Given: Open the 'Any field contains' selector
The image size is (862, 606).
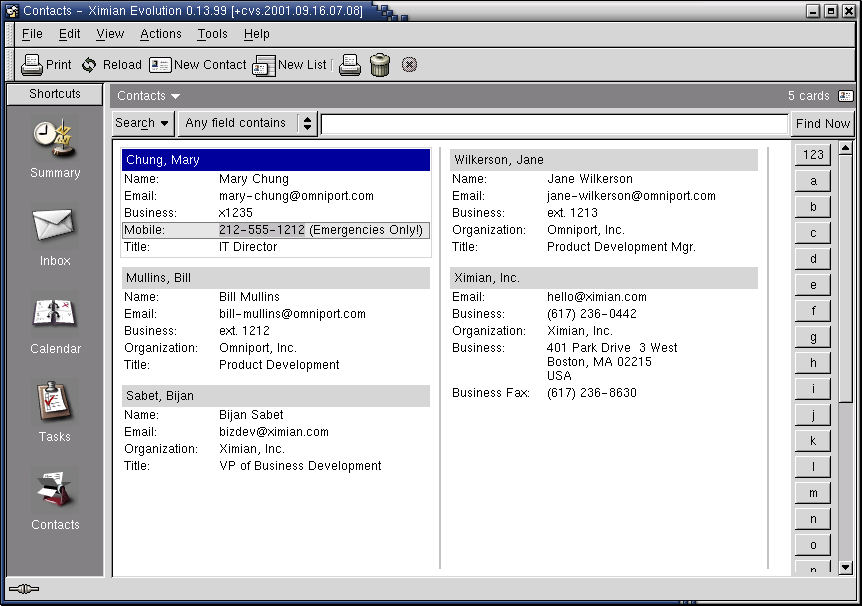Looking at the screenshot, I should [247, 123].
